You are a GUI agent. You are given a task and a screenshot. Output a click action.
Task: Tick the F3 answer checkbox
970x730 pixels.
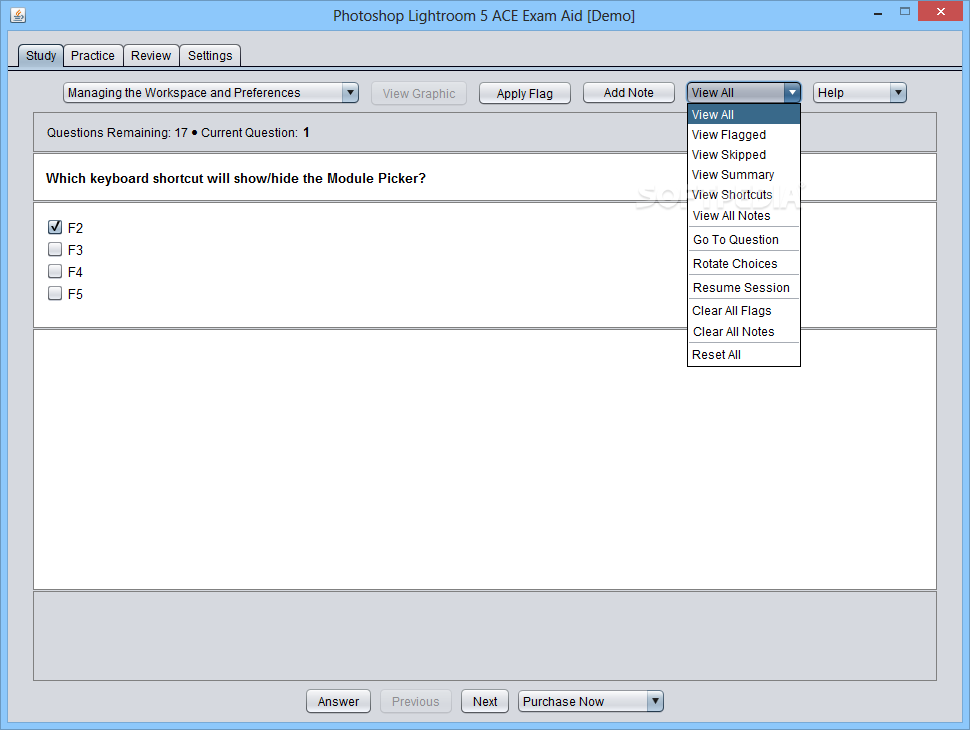coord(55,249)
